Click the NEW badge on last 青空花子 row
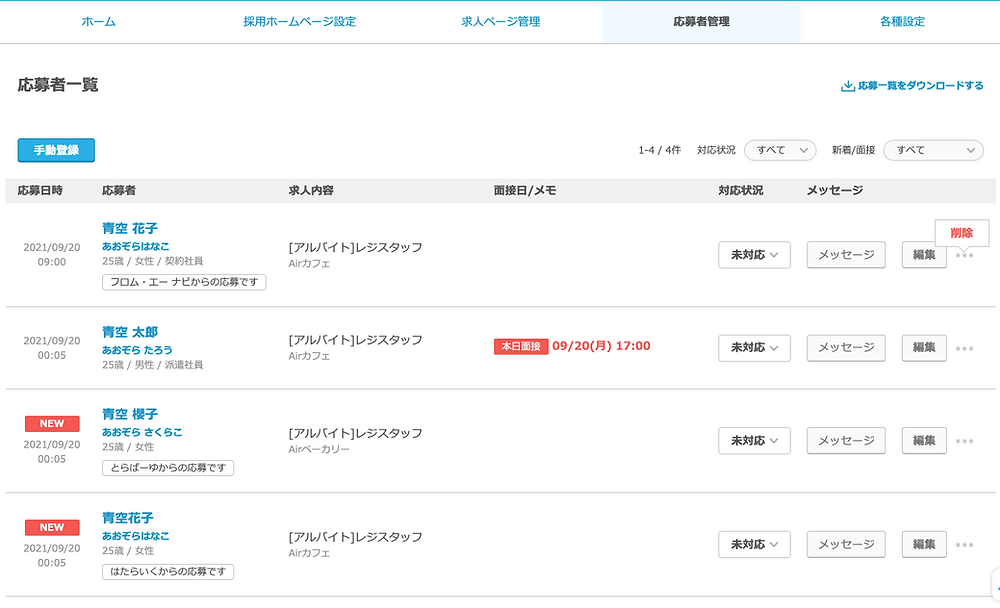 (52, 528)
